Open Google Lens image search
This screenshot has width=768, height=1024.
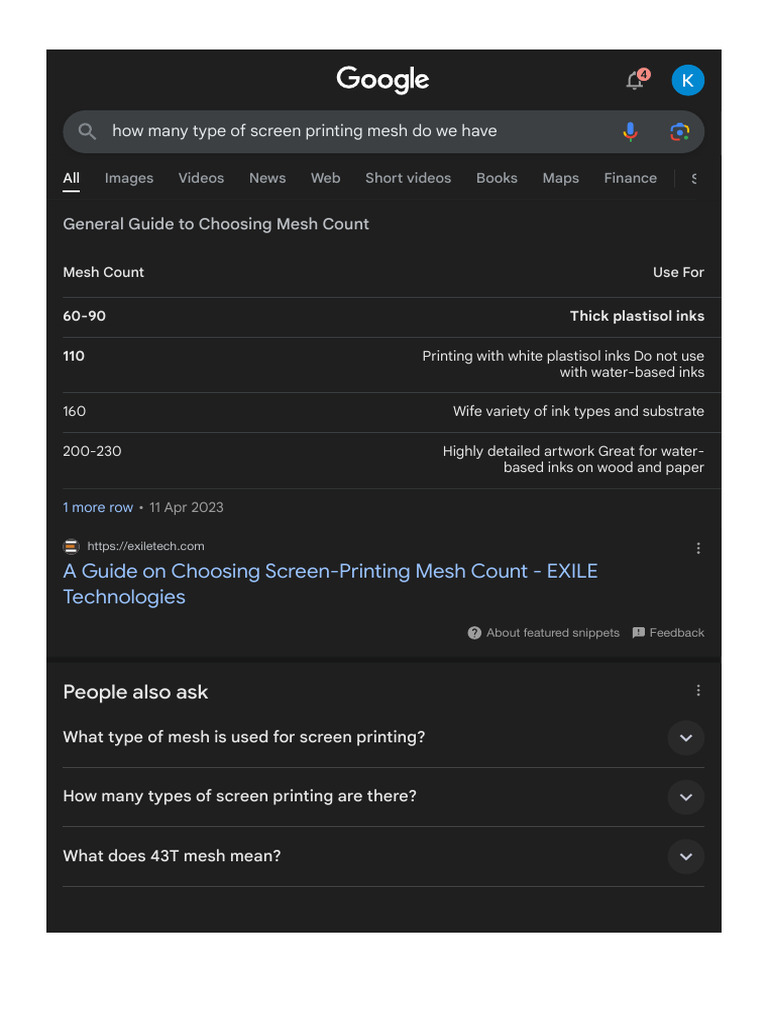point(680,131)
